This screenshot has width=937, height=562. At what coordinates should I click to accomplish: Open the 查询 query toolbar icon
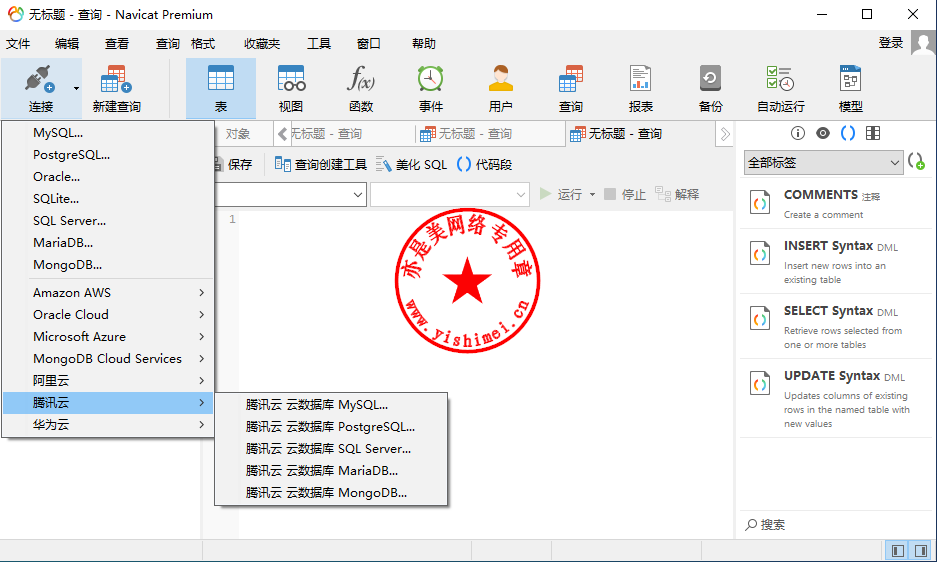571,80
